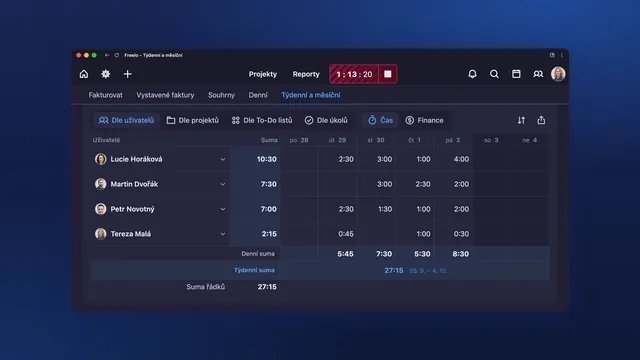Click Martin Dvořák sum 7:30
640x360 pixels.
[269, 184]
